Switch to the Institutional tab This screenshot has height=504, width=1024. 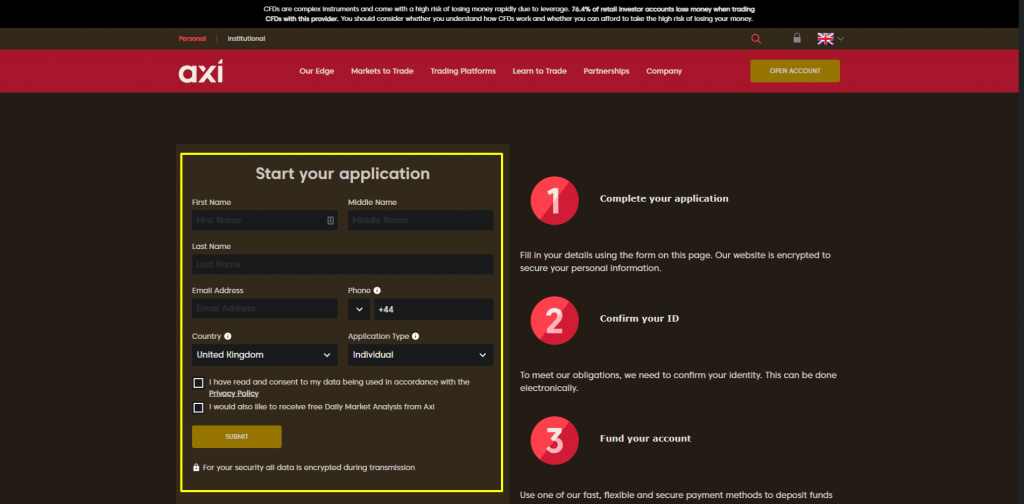tap(246, 39)
